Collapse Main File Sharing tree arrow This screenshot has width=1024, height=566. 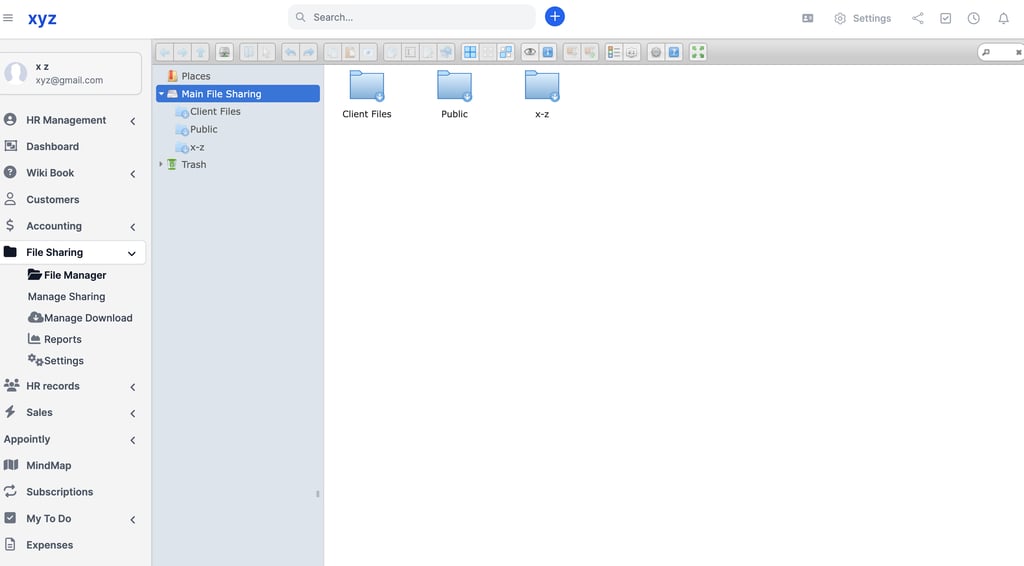click(161, 93)
